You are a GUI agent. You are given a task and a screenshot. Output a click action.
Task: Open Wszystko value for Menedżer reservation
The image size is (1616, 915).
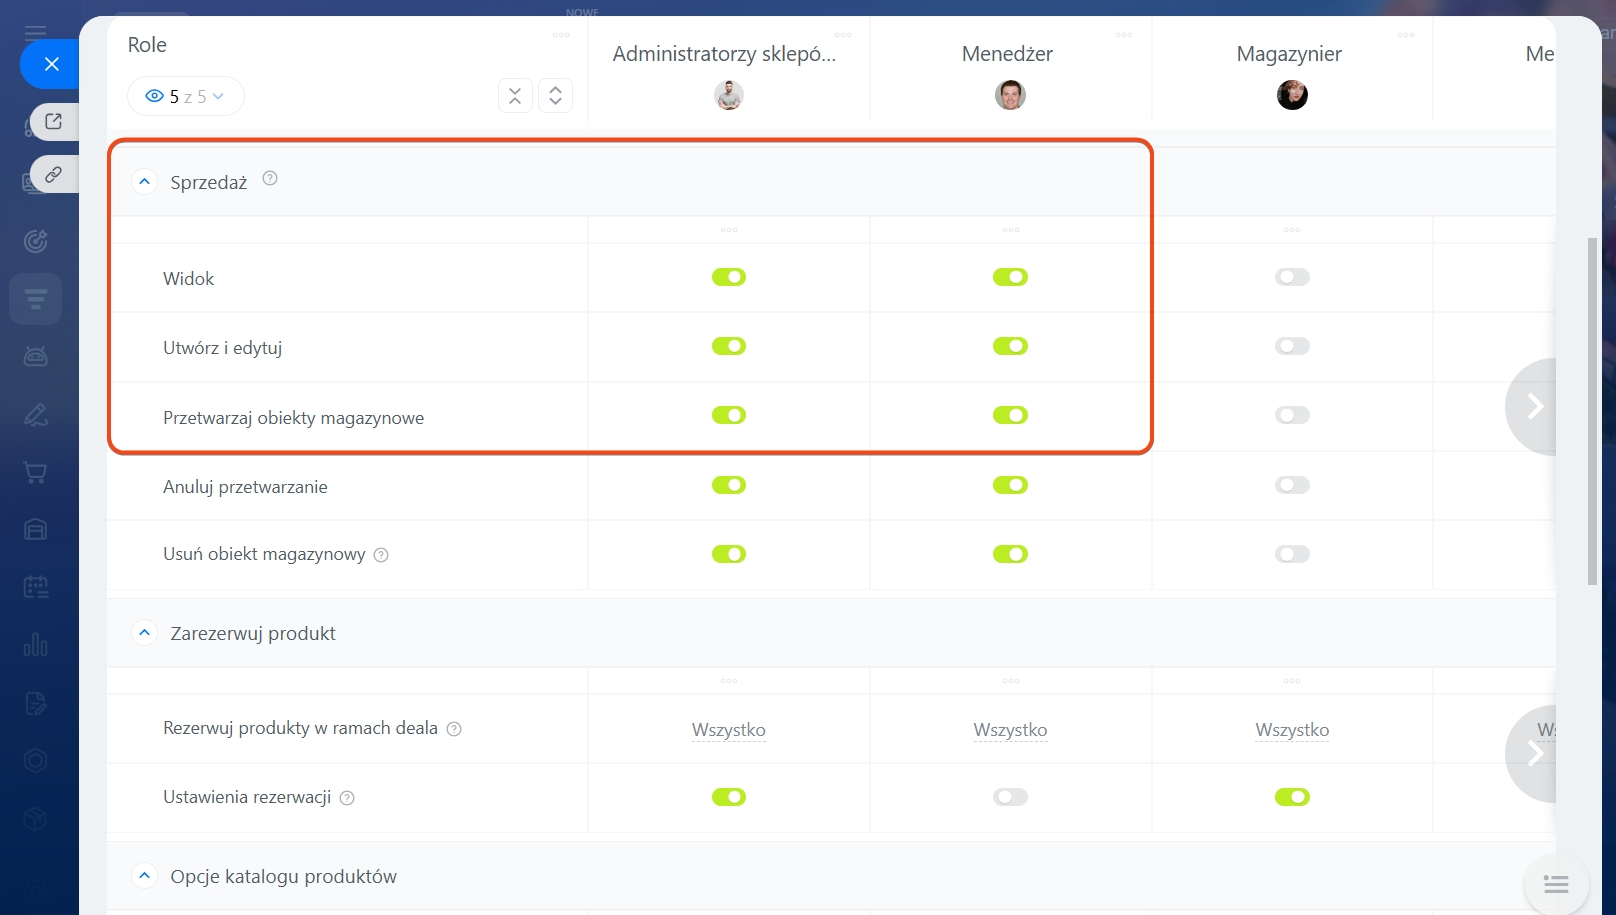(x=1010, y=730)
